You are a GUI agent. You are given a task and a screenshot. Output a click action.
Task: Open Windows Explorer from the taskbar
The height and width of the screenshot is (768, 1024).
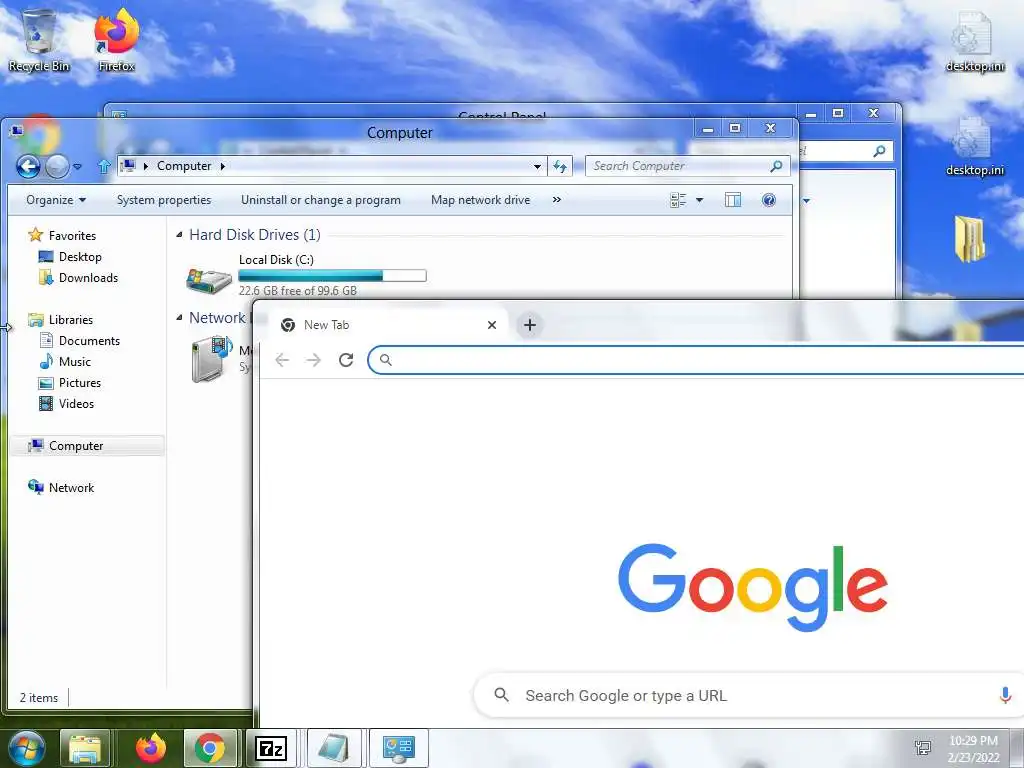pos(84,748)
